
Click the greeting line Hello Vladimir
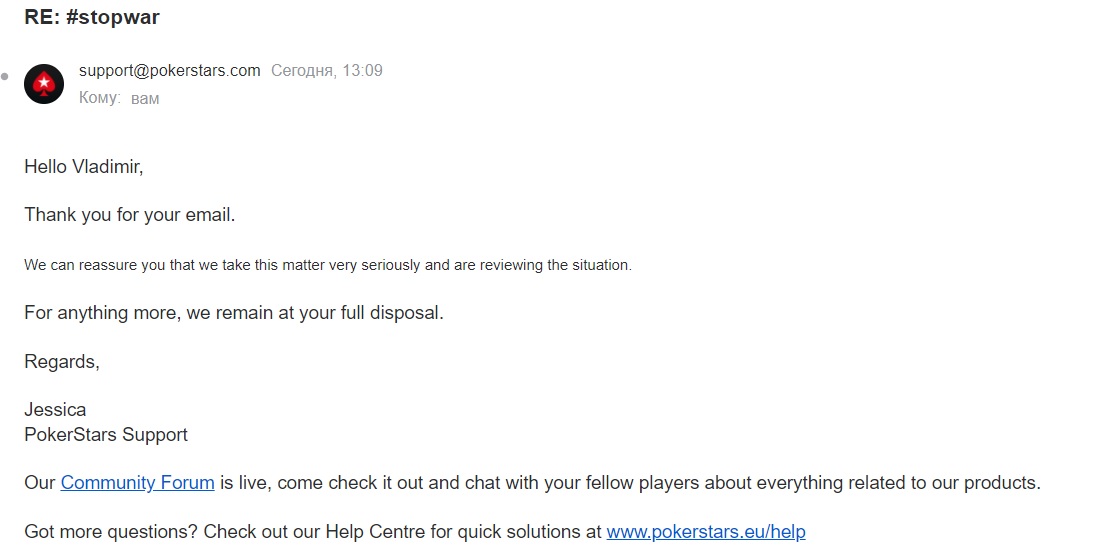pyautogui.click(x=84, y=167)
